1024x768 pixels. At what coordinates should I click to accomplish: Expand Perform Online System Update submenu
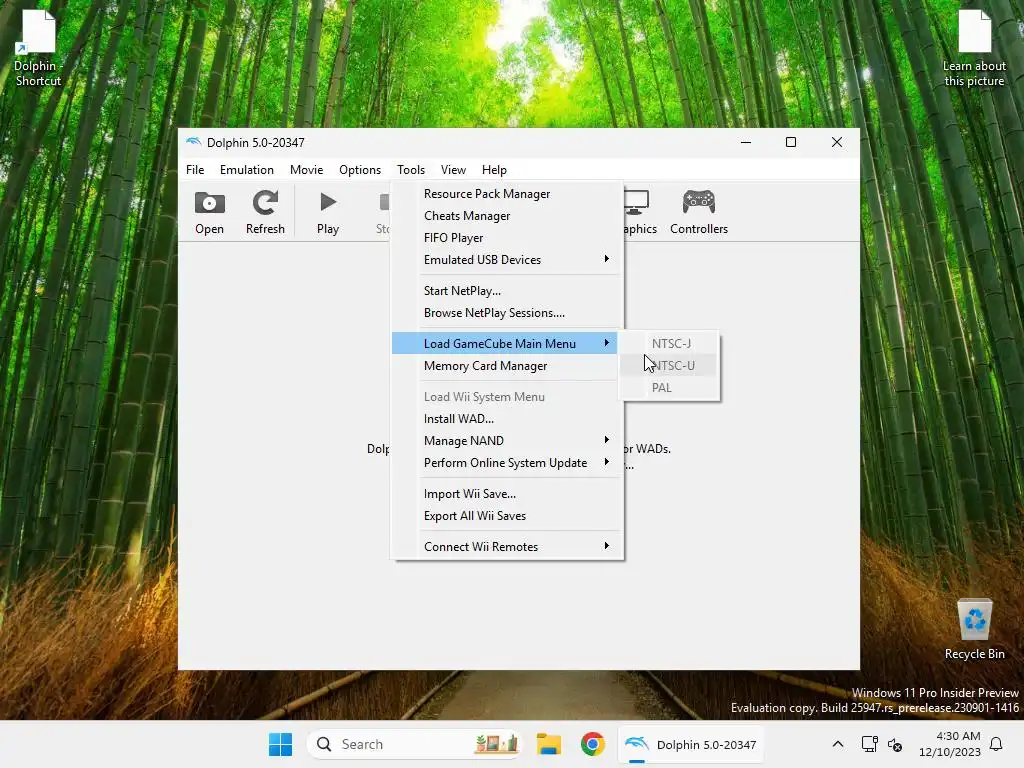click(x=507, y=463)
